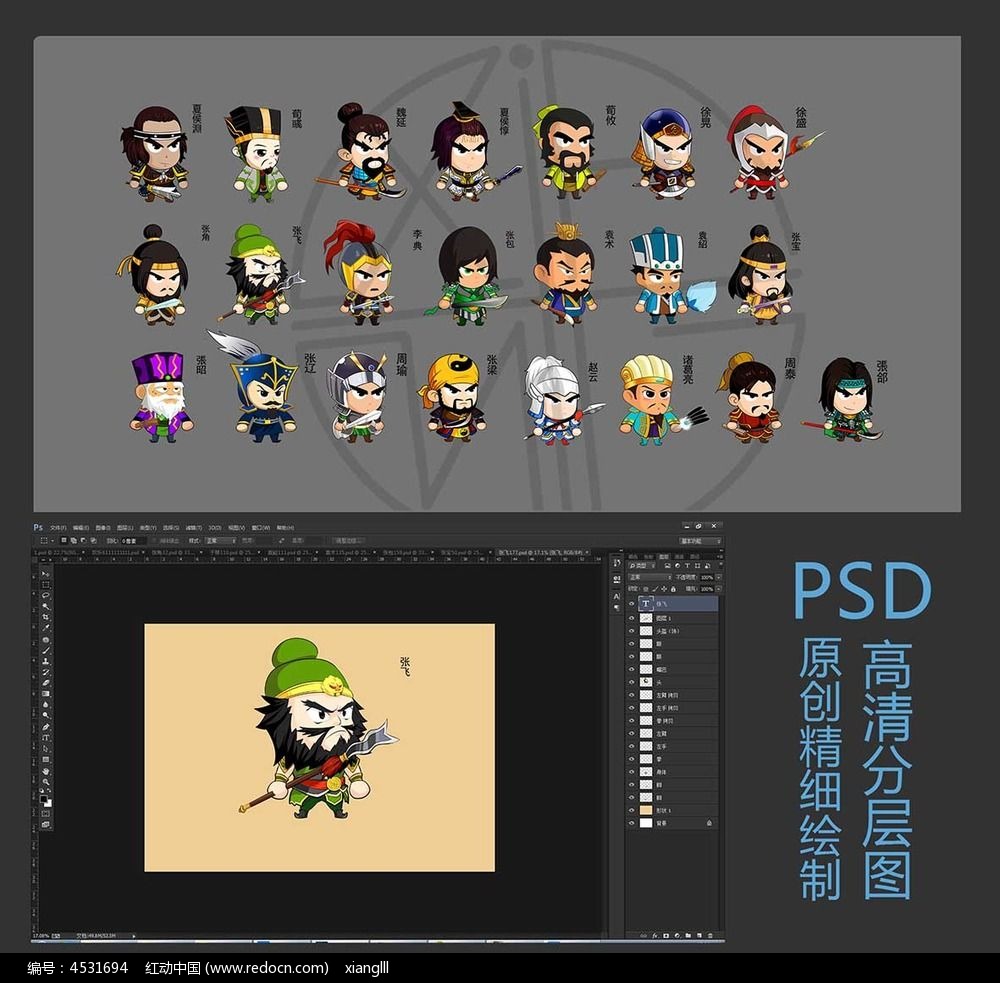Select the Pen tool
Screen dimensions: 1000x983
(46, 727)
